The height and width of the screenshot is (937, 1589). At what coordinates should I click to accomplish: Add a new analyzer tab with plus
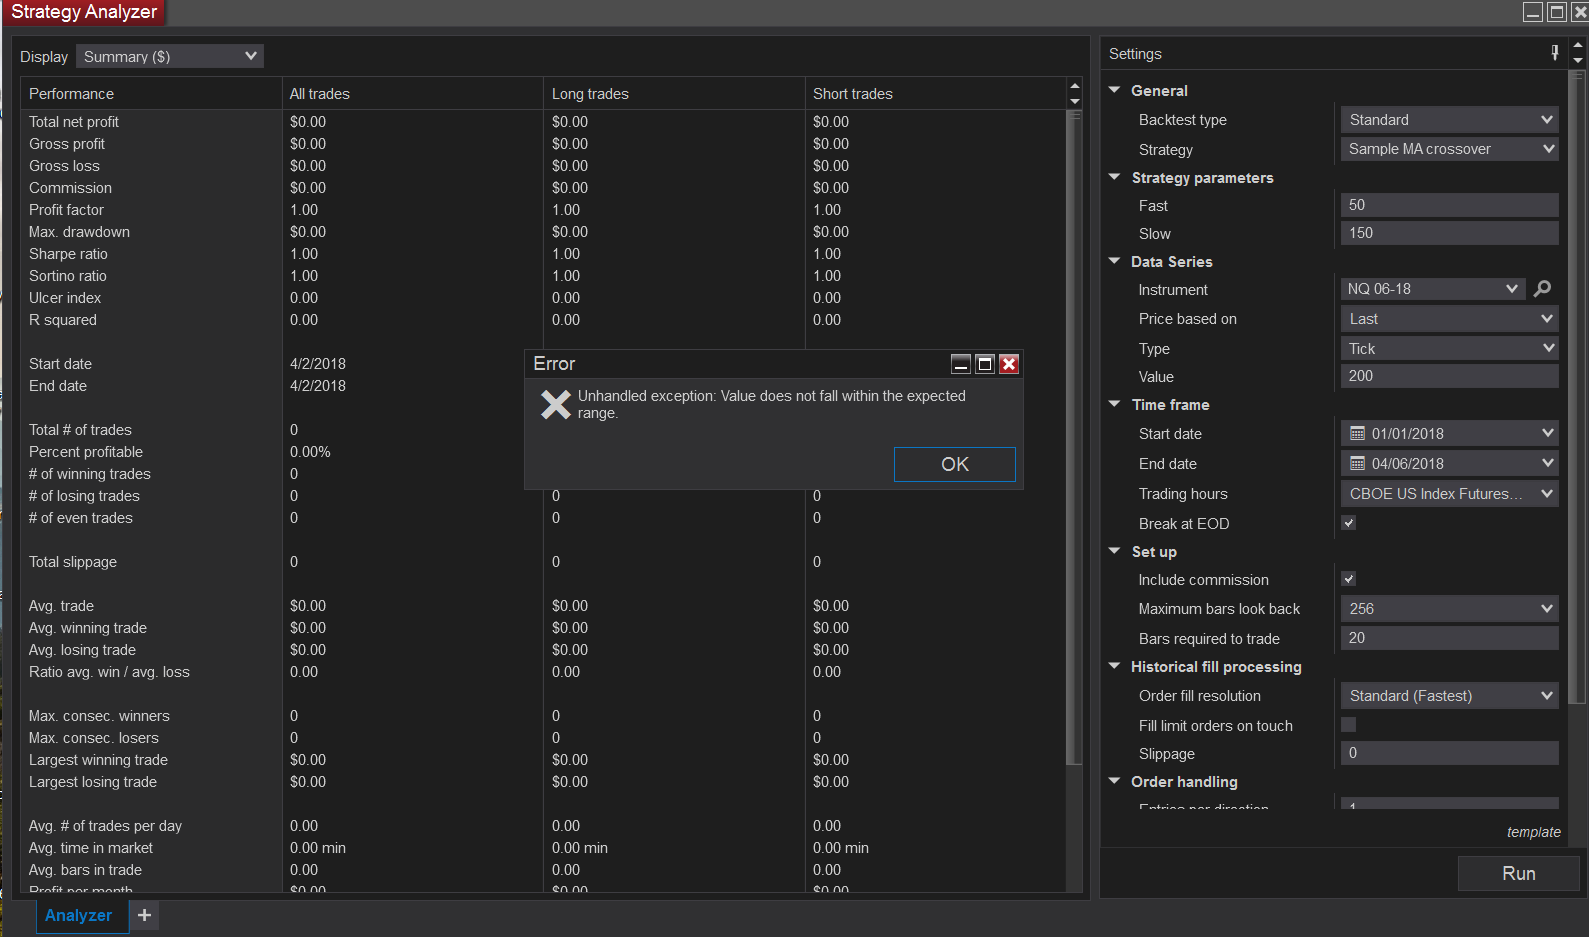[144, 915]
